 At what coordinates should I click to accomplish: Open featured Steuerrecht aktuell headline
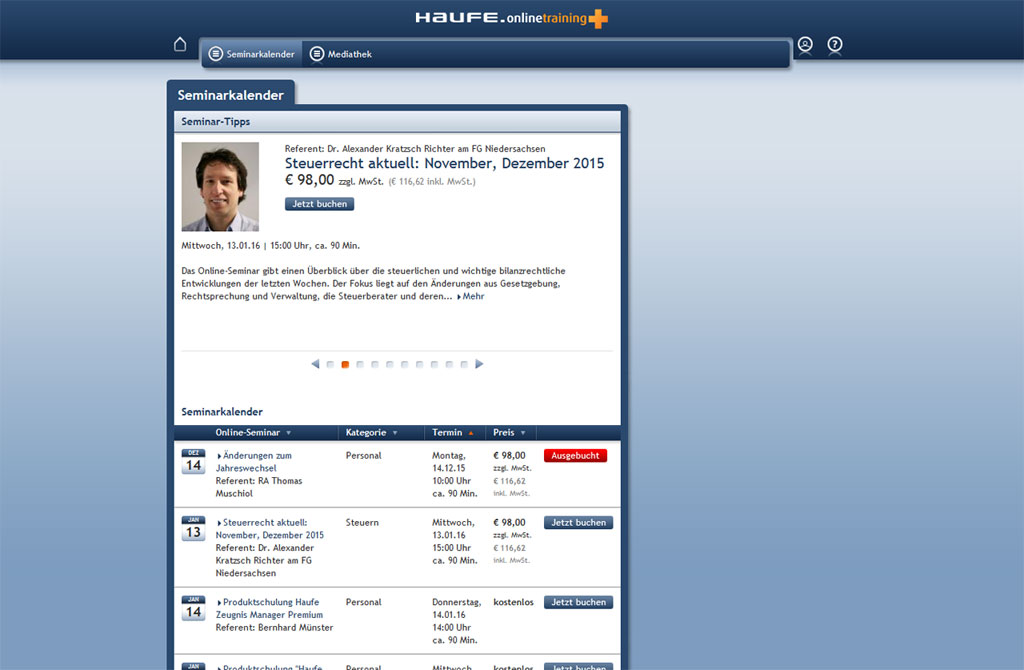[x=444, y=163]
